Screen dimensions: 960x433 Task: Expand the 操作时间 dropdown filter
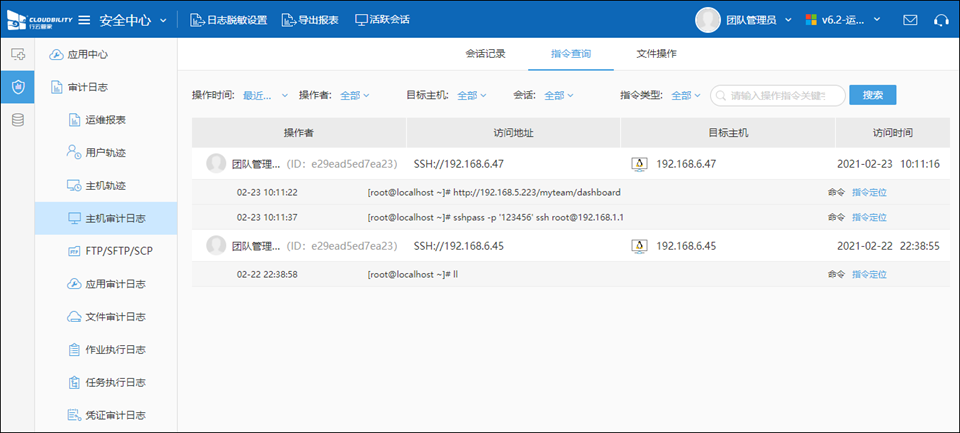265,96
